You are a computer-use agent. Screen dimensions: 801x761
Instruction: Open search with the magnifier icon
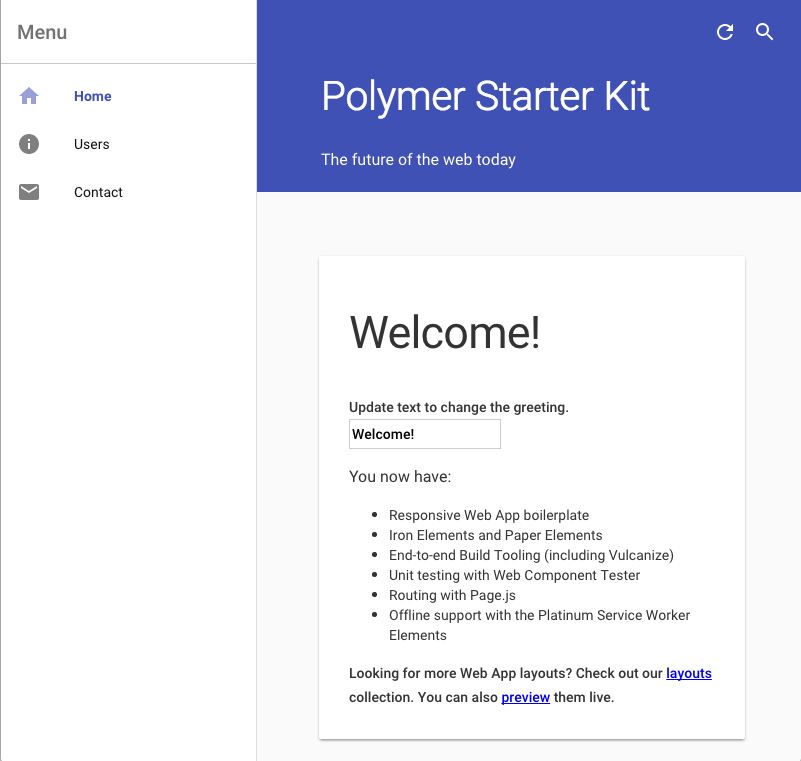tap(764, 32)
